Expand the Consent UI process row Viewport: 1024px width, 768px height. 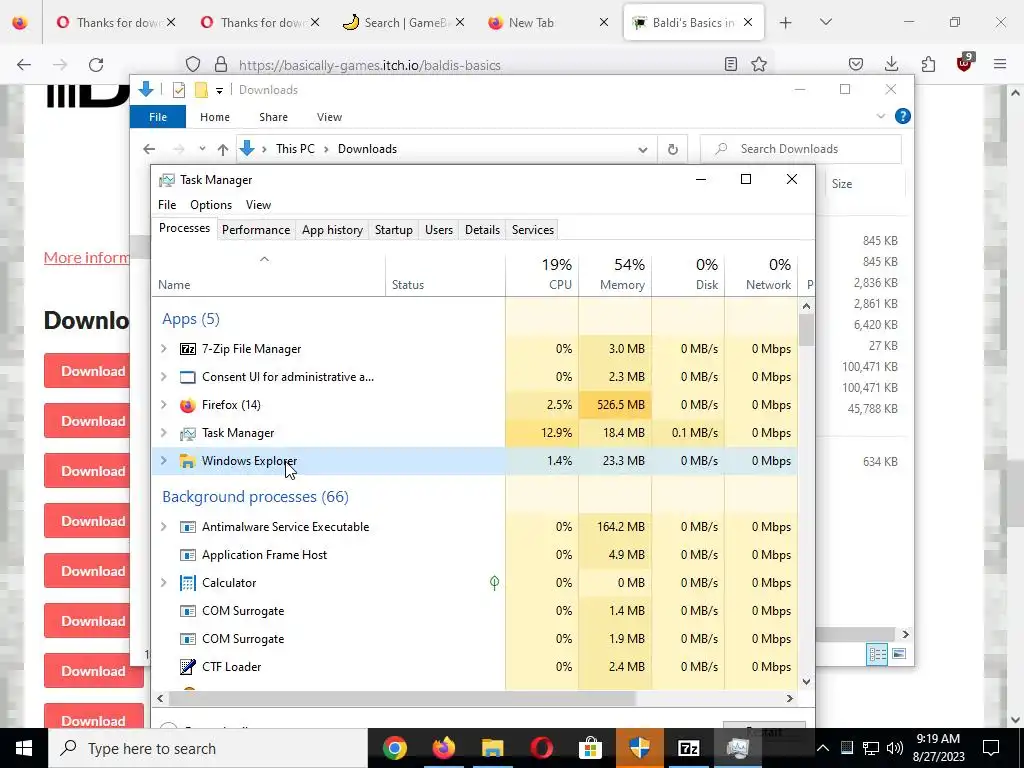click(164, 377)
